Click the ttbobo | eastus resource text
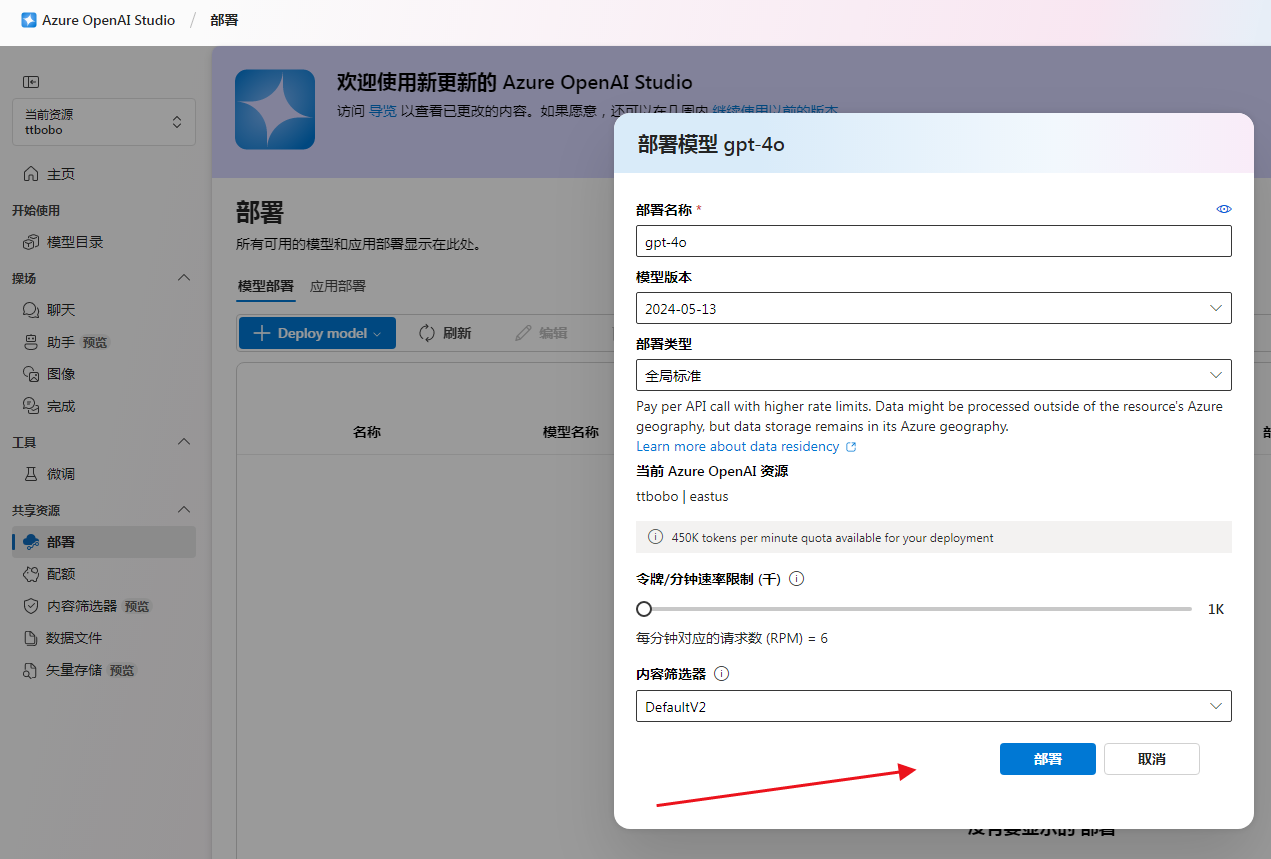Screen dimensions: 1271x859 pyautogui.click(x=683, y=496)
